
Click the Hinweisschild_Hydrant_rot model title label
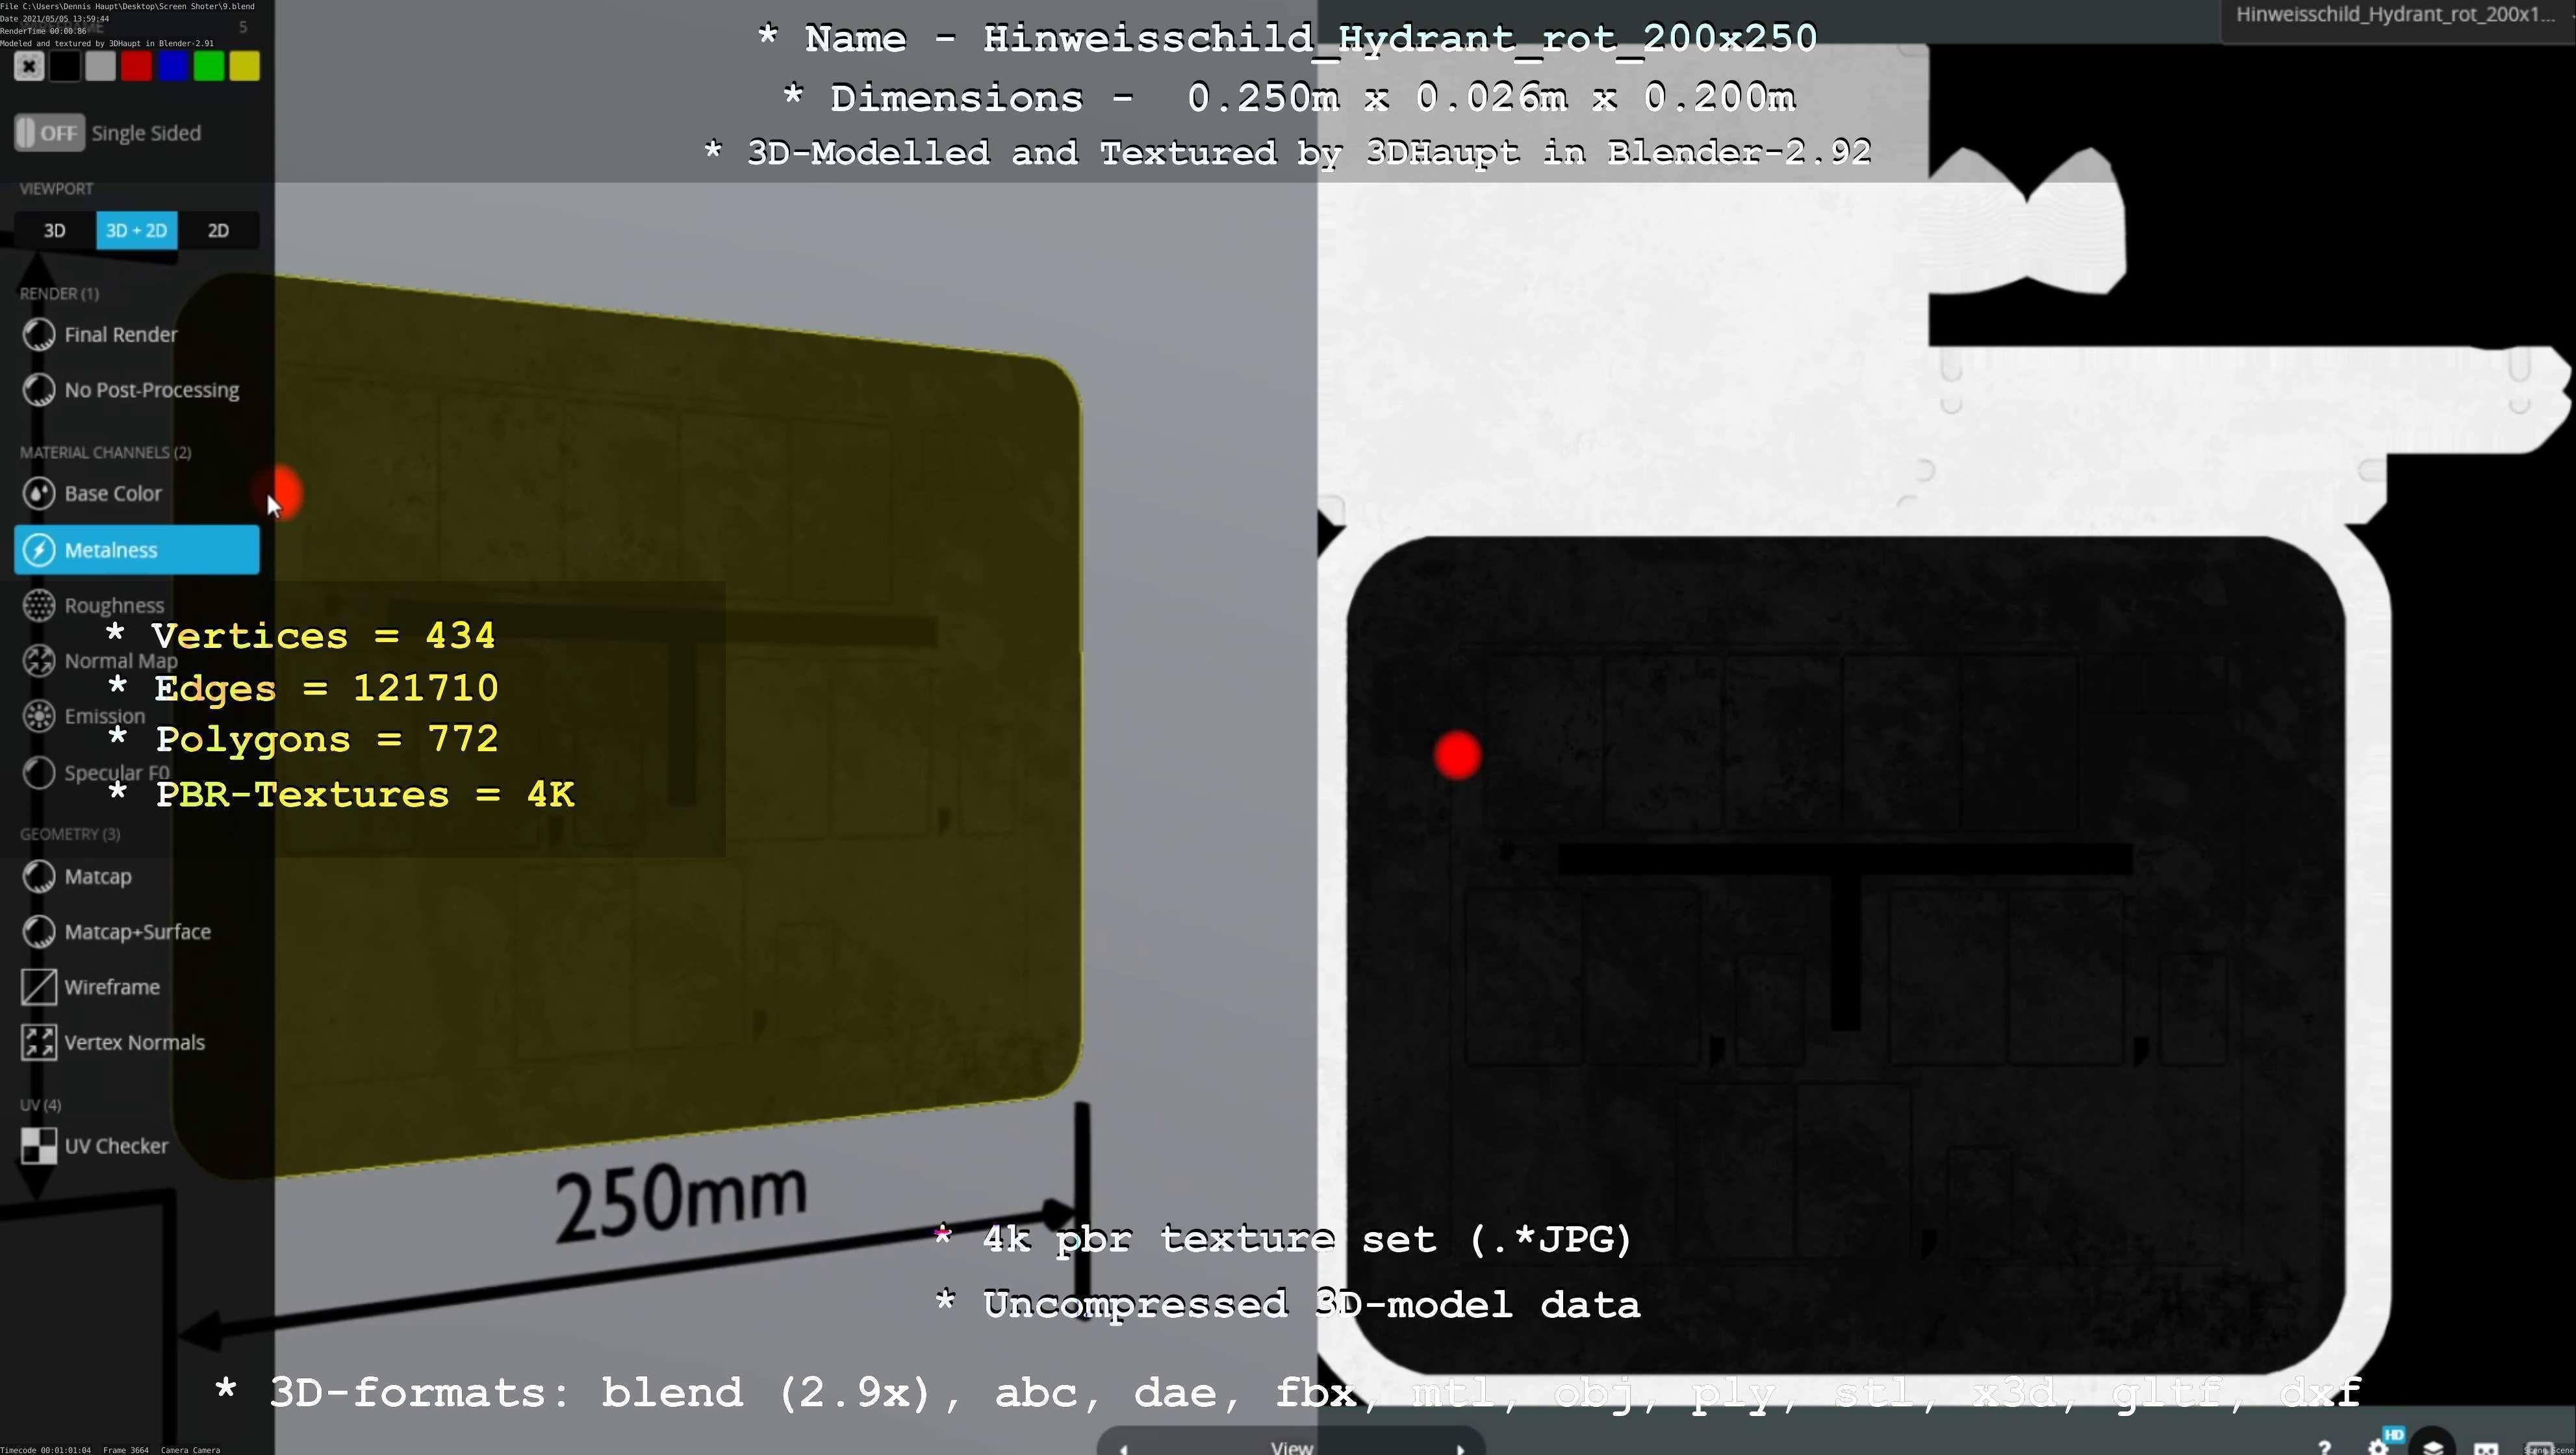[x=2395, y=15]
